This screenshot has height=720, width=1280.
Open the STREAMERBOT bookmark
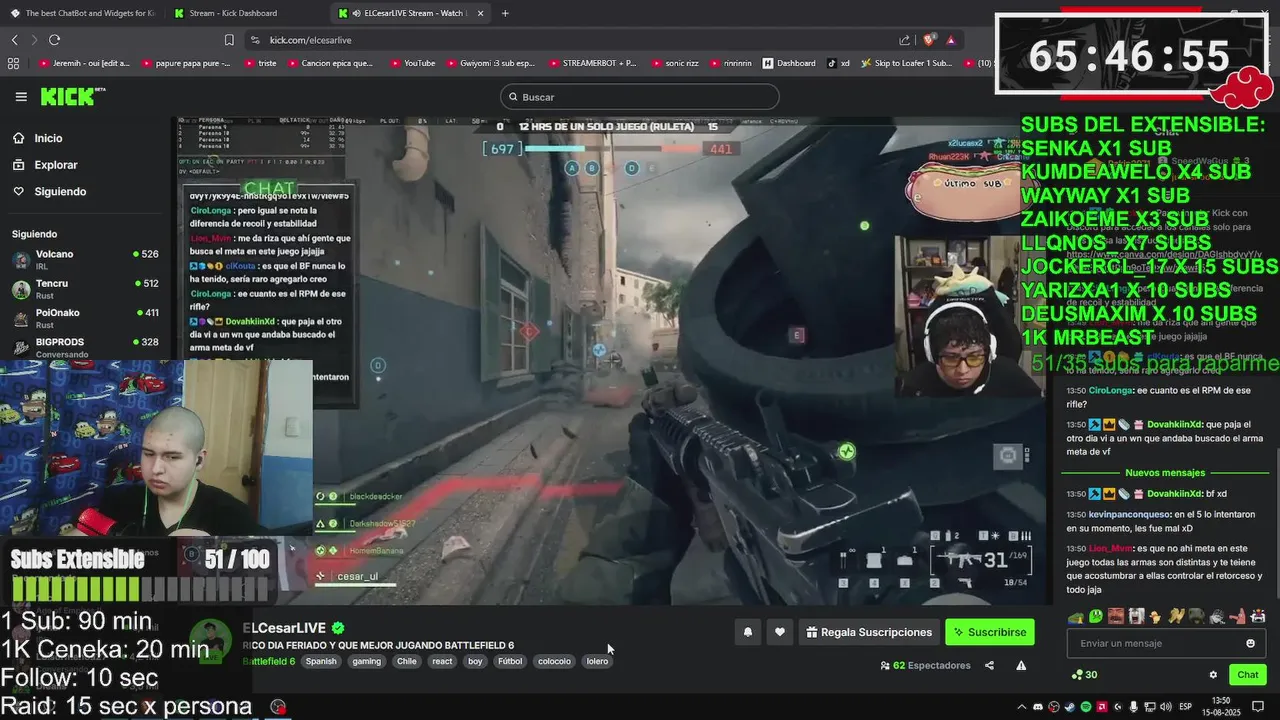click(592, 63)
